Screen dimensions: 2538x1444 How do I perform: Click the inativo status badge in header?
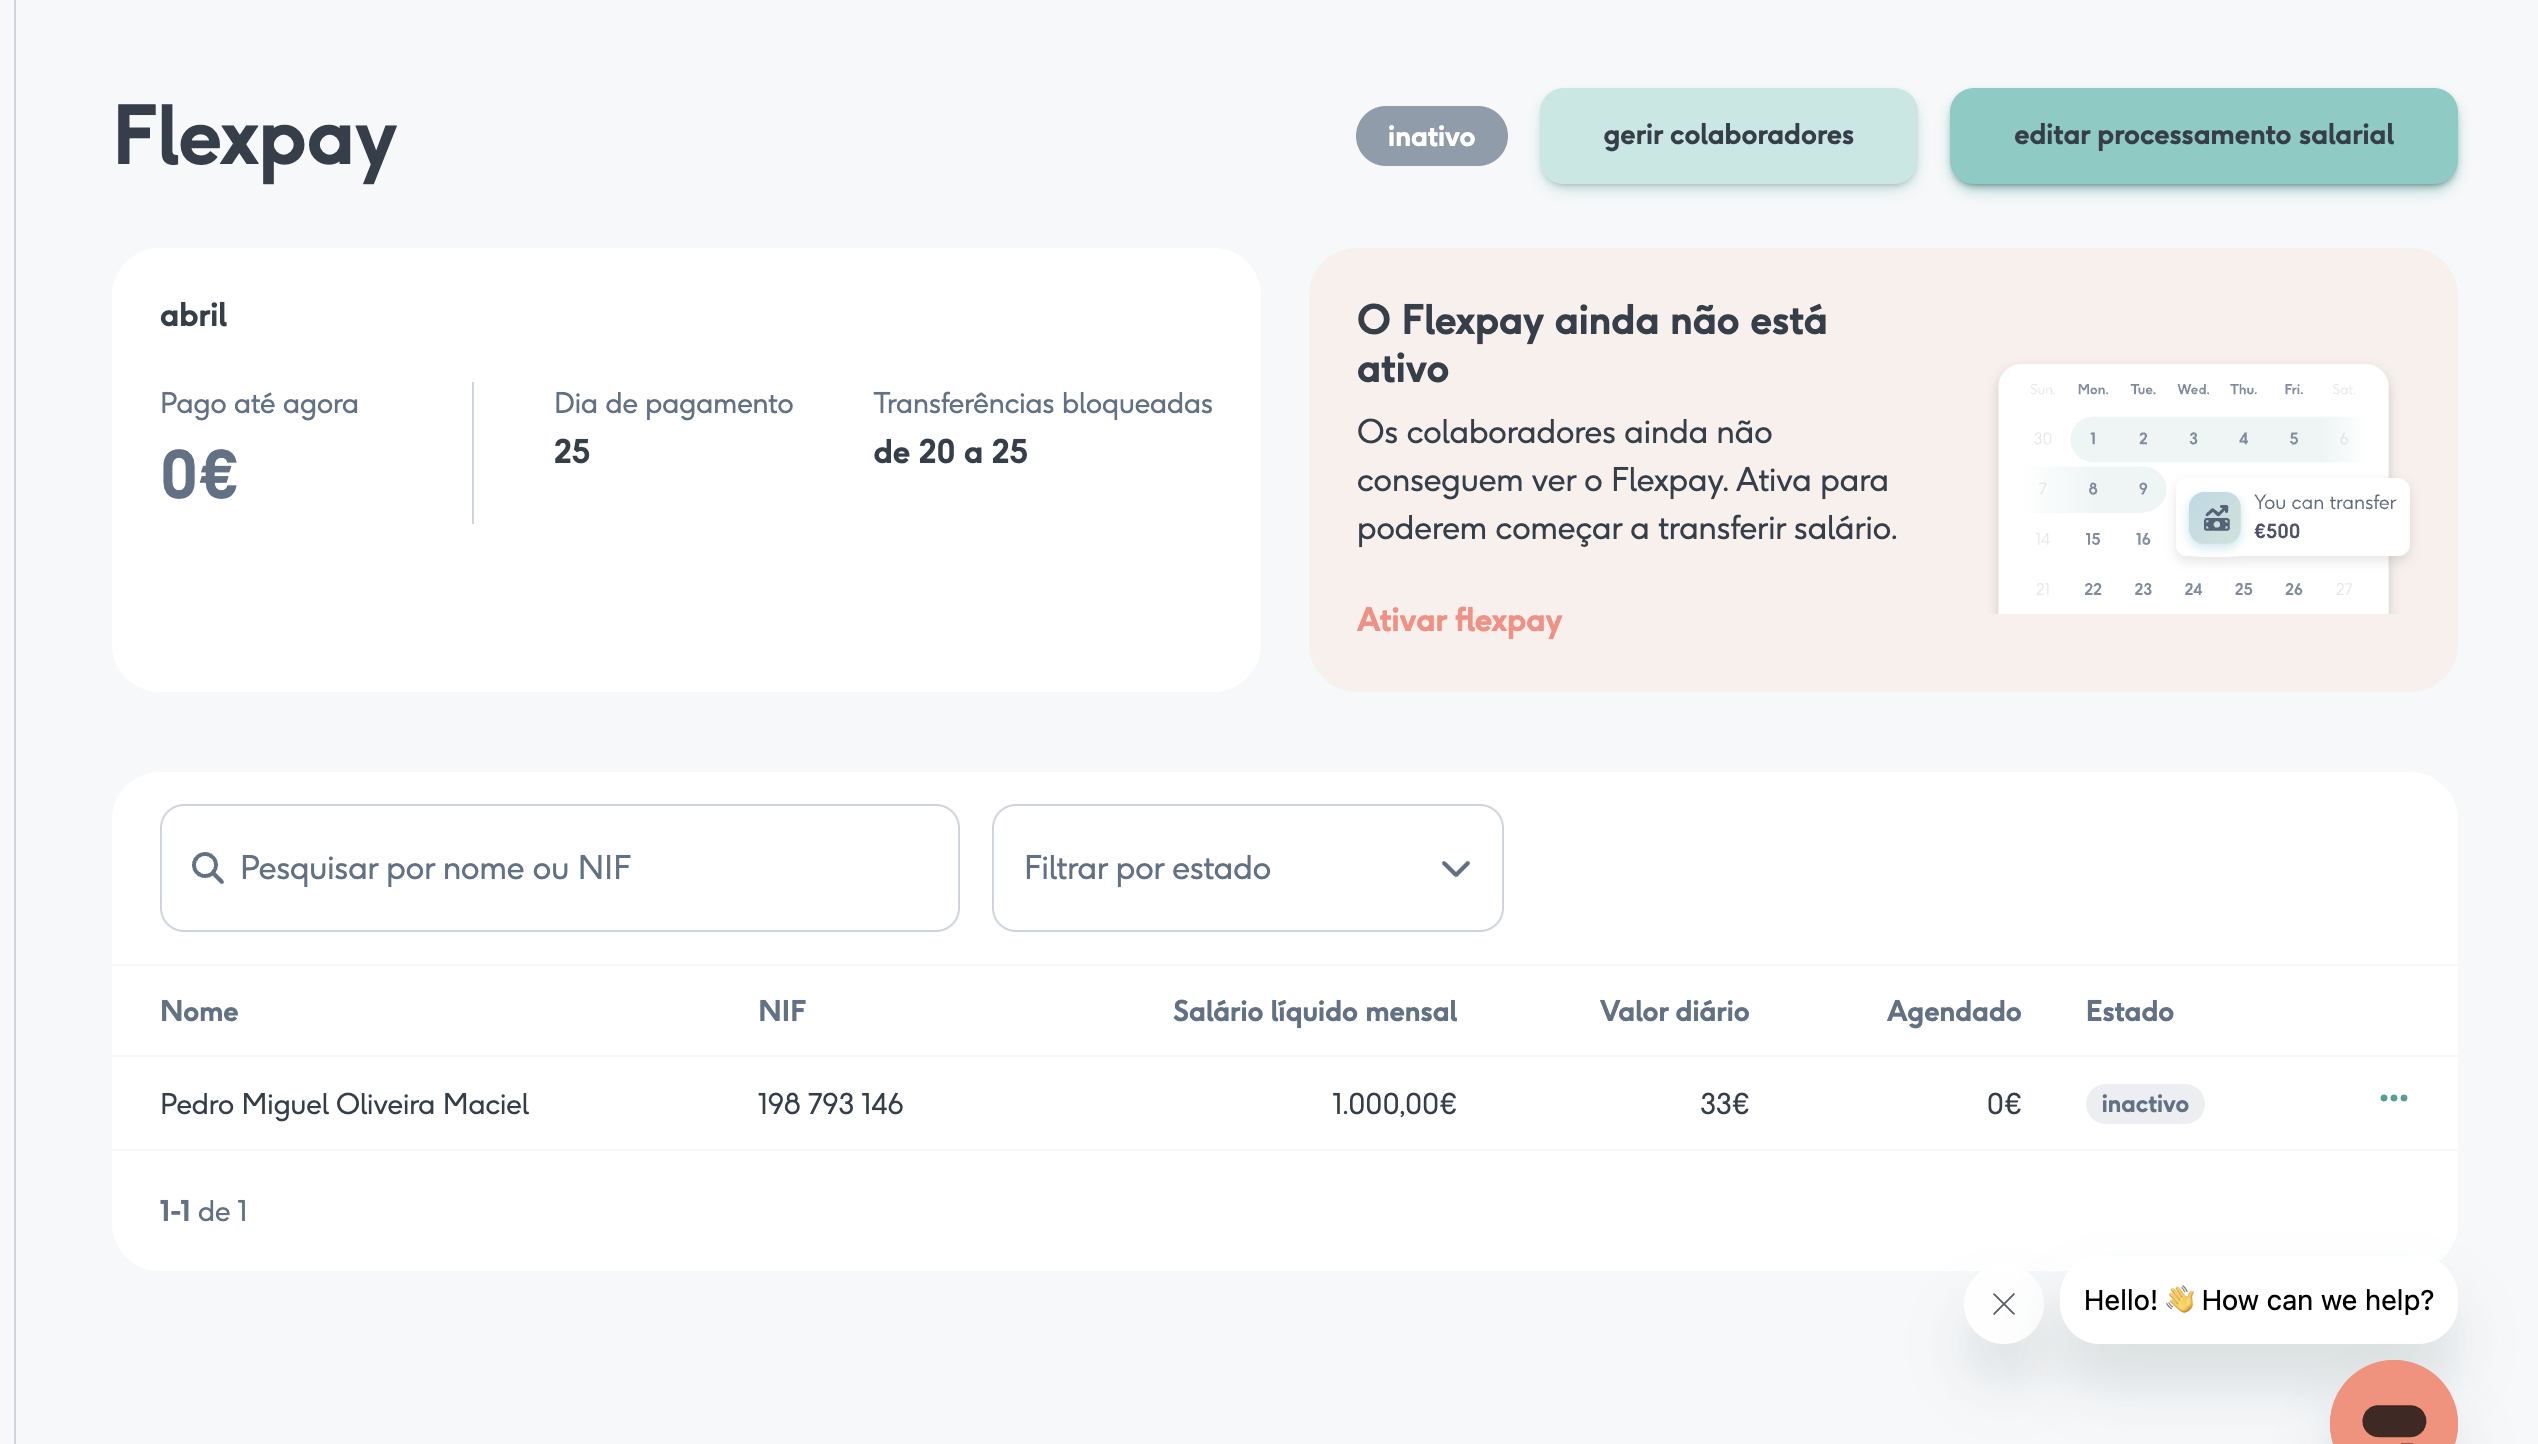(1431, 136)
